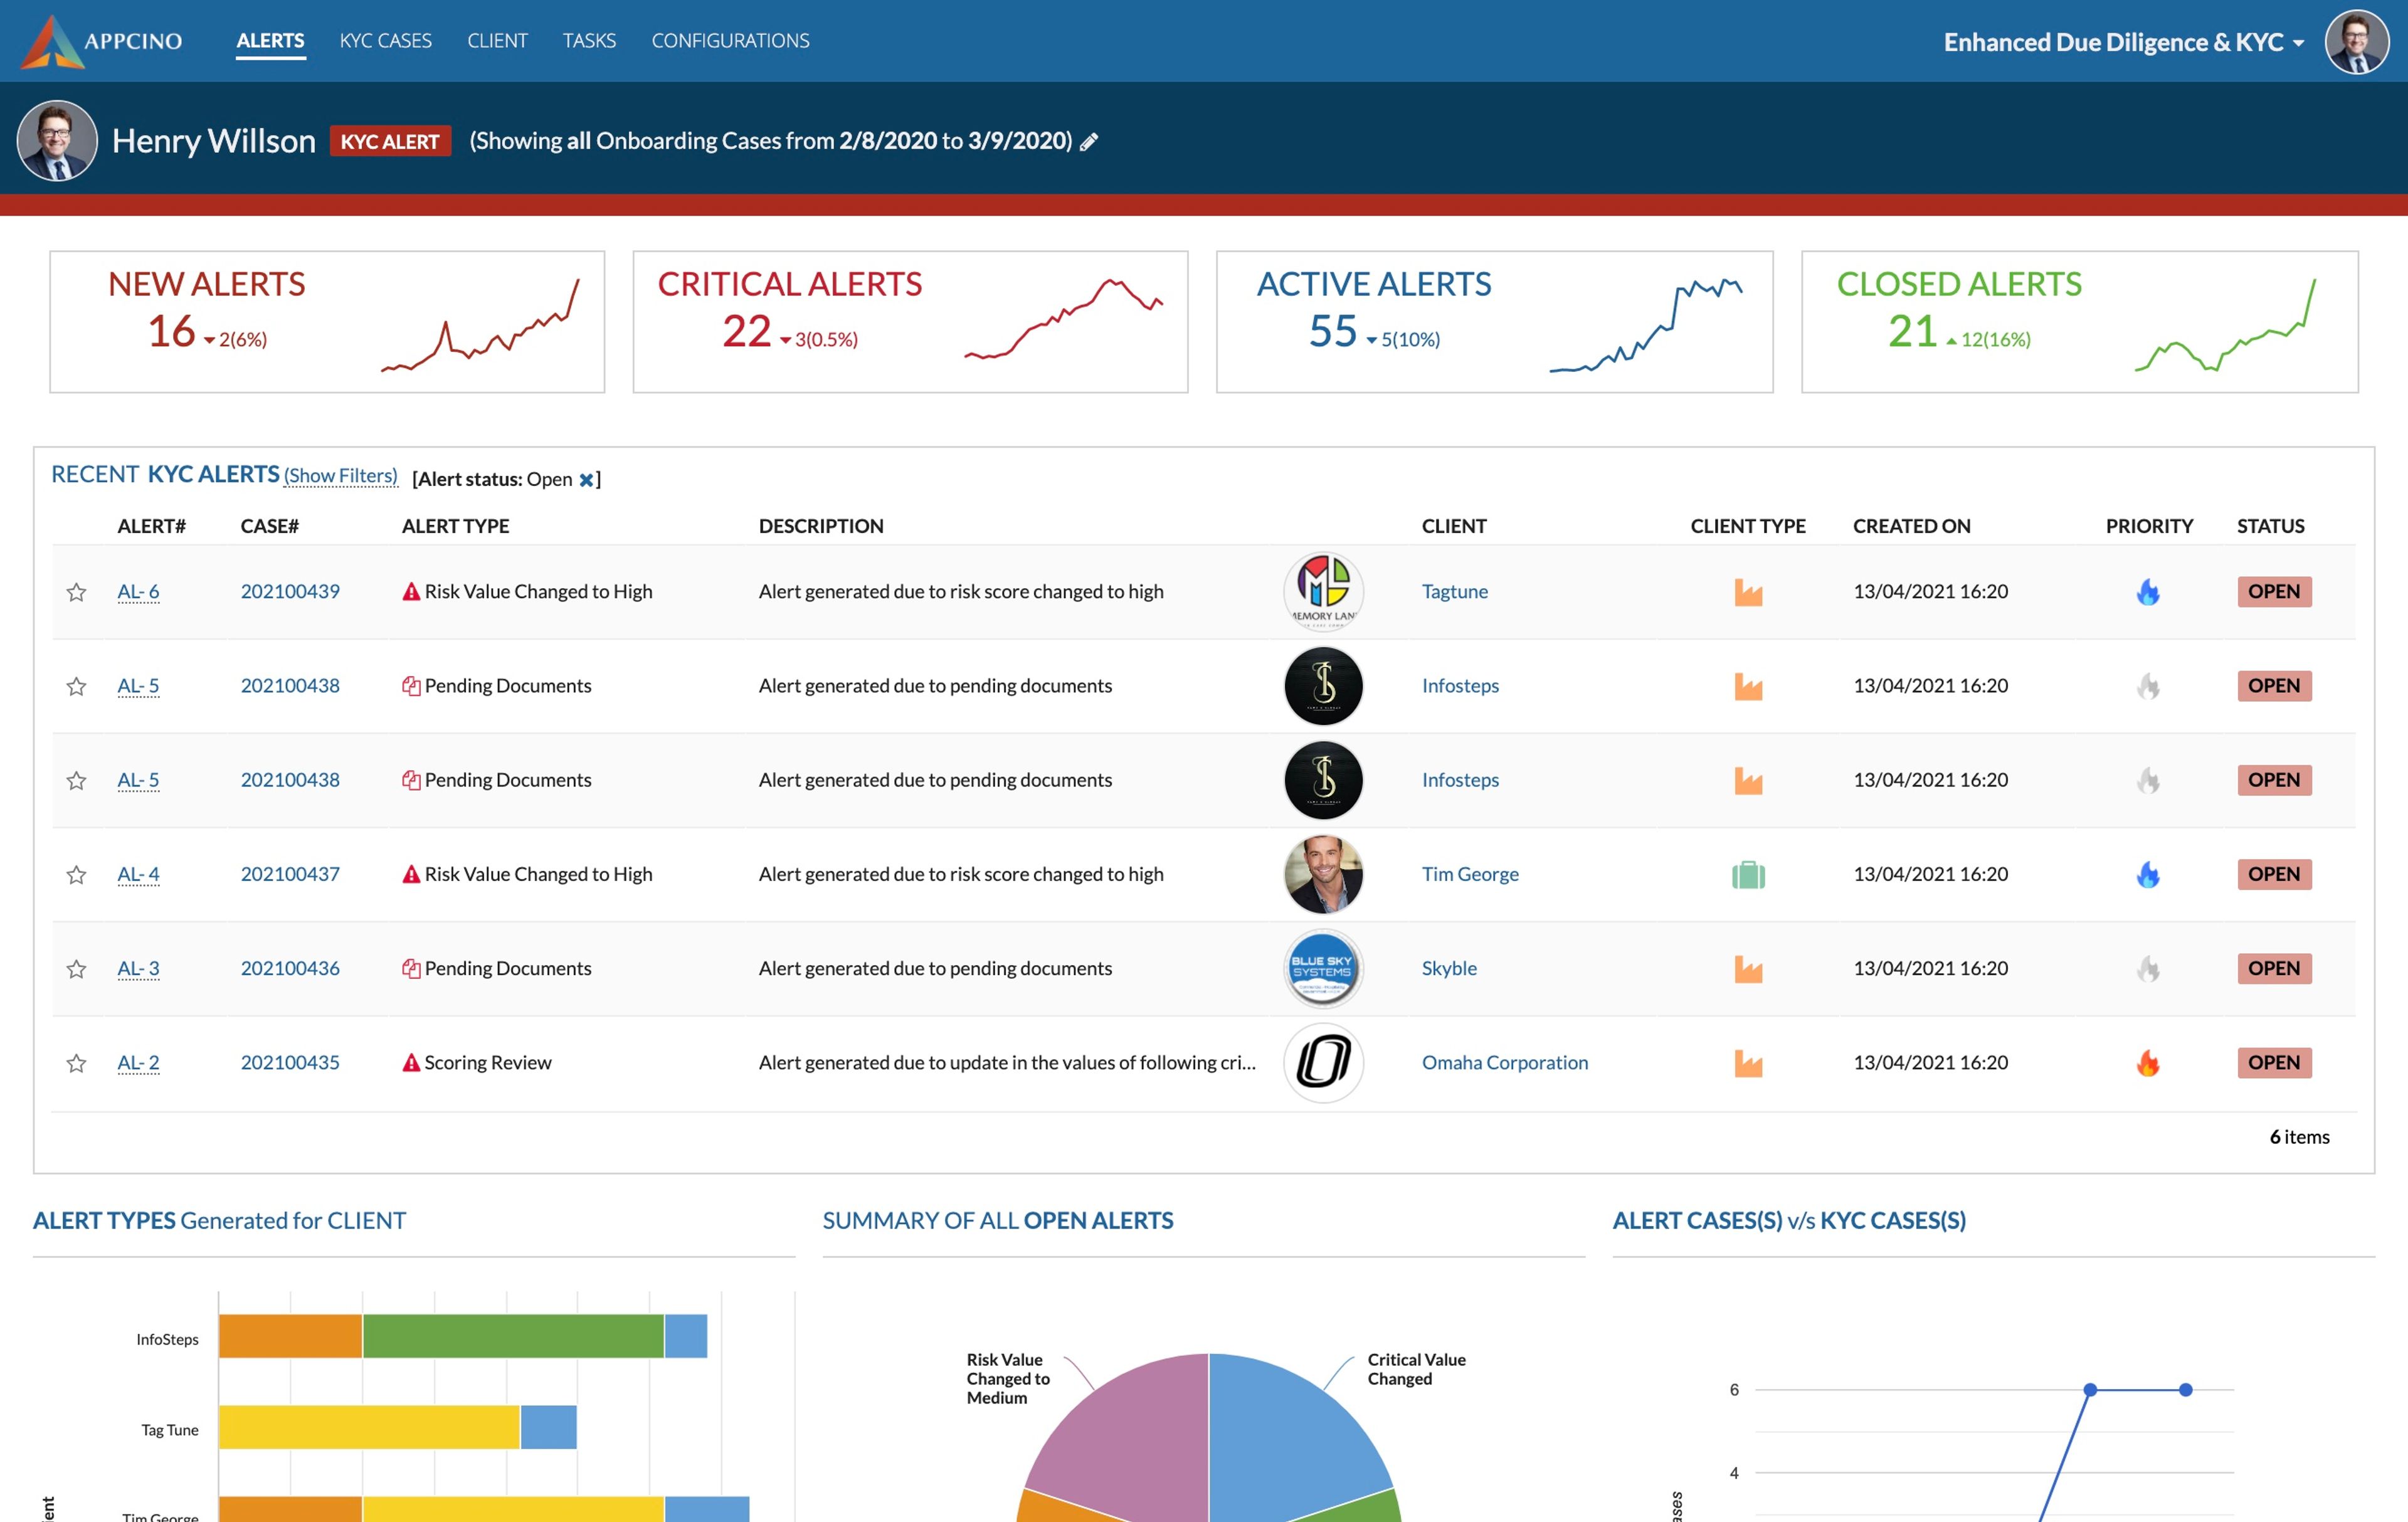Viewport: 2408px width, 1522px height.
Task: Click the grey flame priority icon for AL-3
Action: point(2148,969)
